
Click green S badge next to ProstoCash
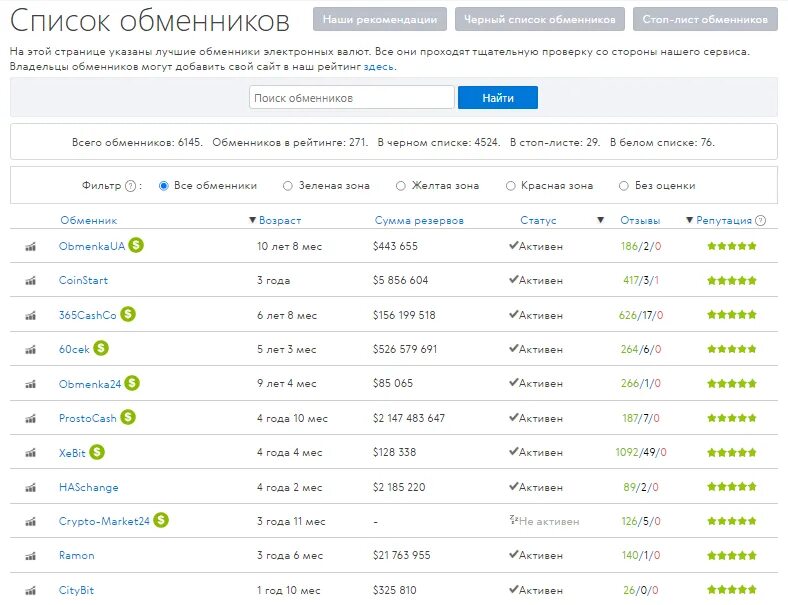[128, 417]
